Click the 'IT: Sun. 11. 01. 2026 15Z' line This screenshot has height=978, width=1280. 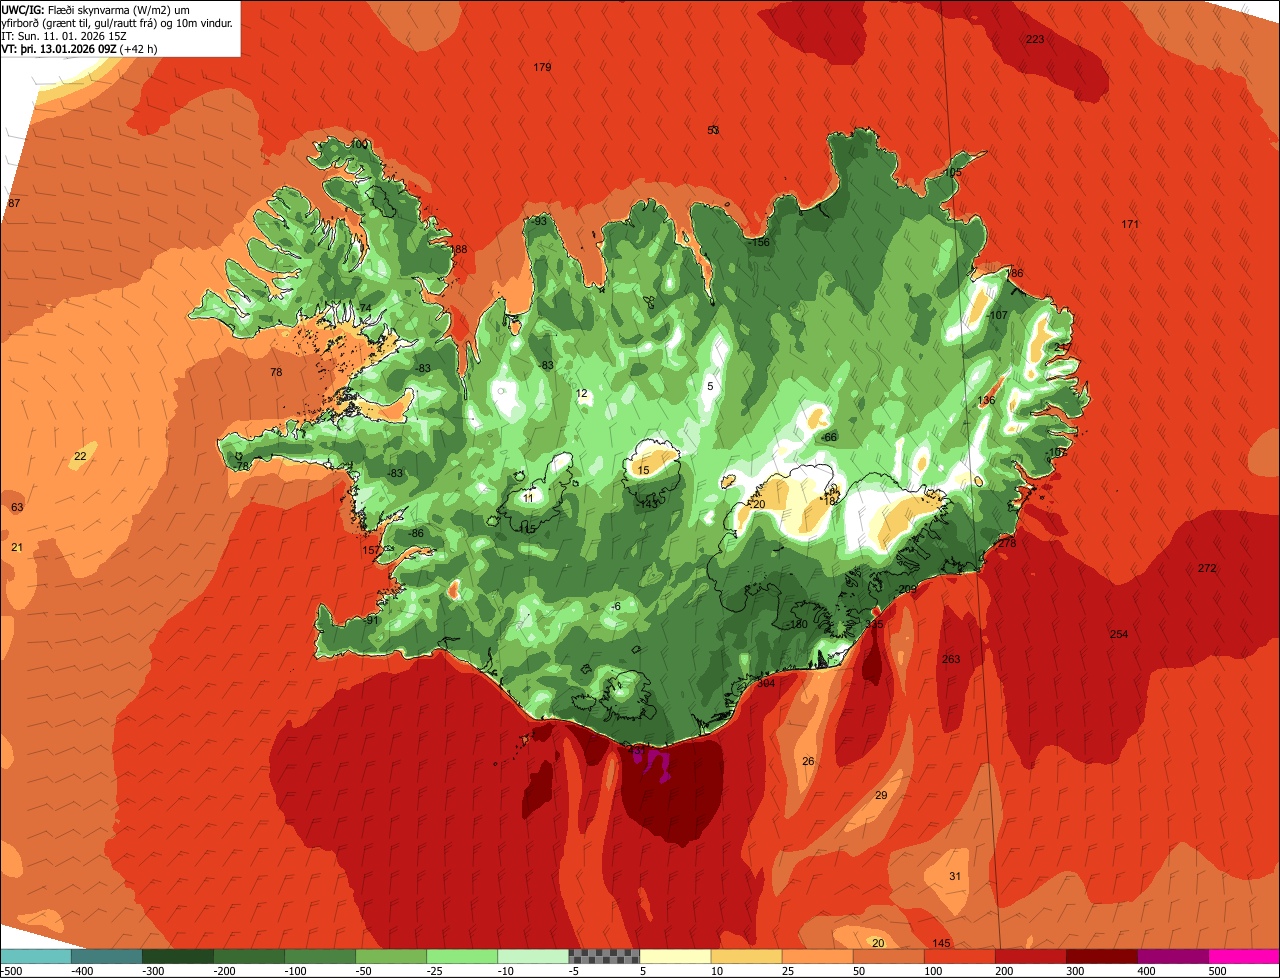coord(64,36)
